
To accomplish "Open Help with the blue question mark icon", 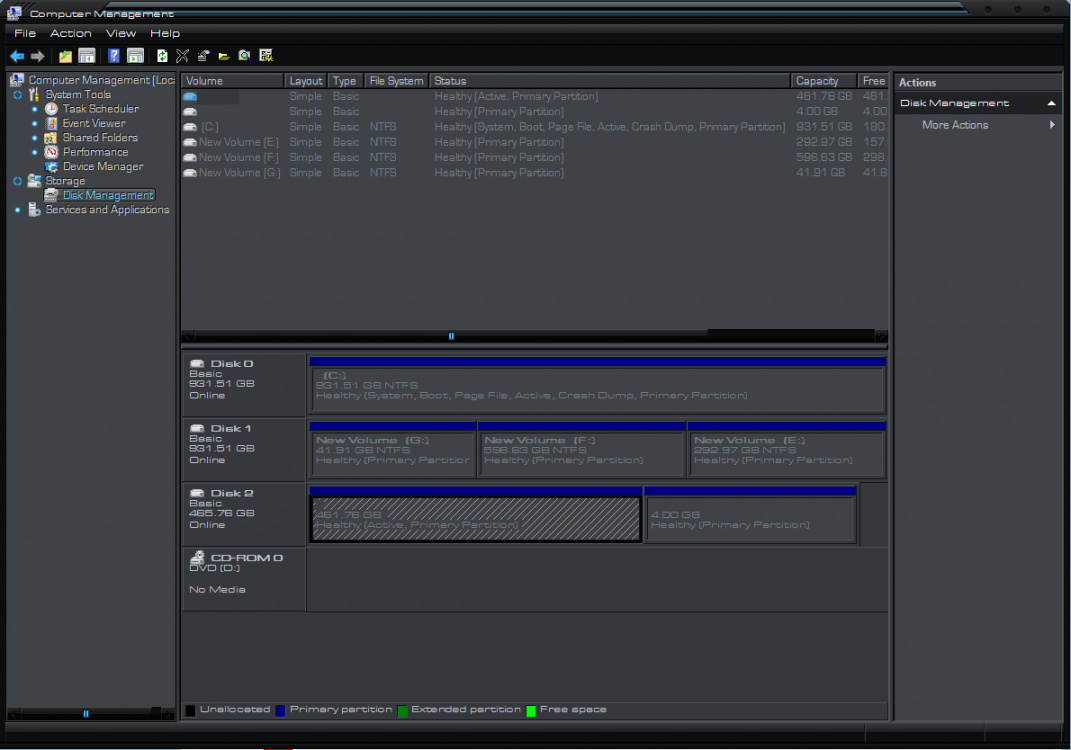I will (114, 56).
